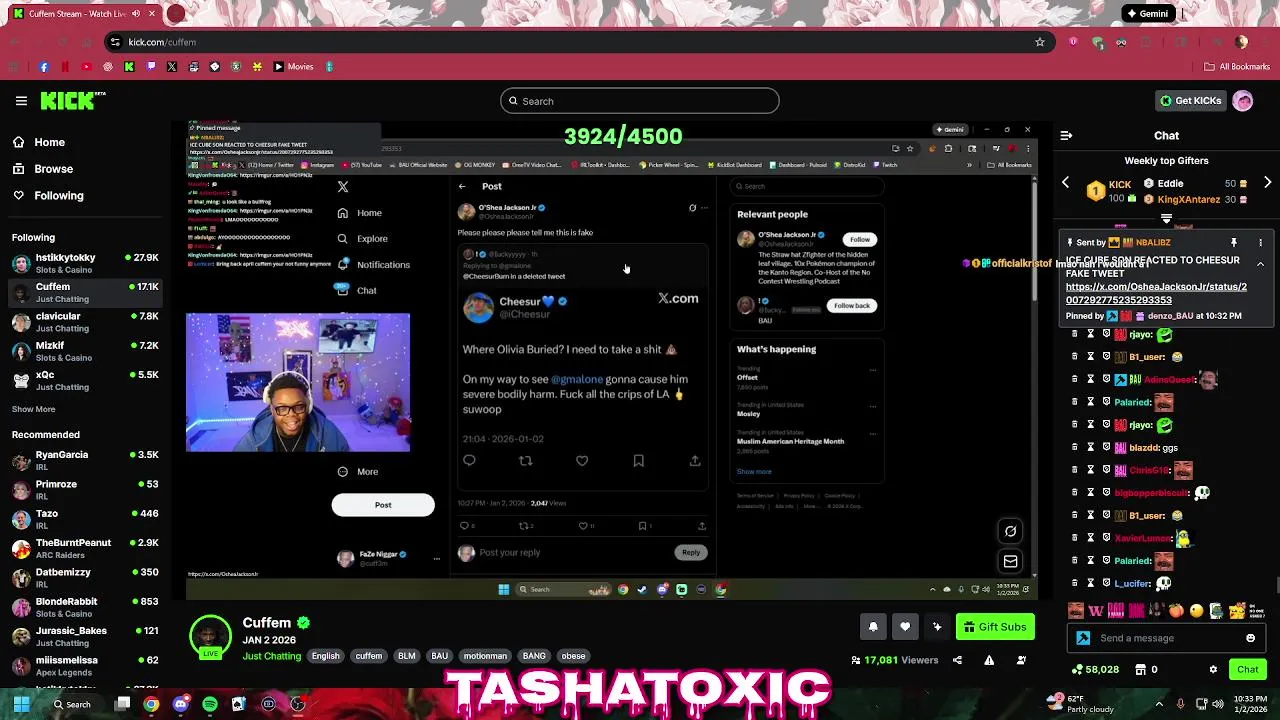Image resolution: width=1280 pixels, height=720 pixels.
Task: Show next weekly top gifters
Action: (x=1267, y=183)
